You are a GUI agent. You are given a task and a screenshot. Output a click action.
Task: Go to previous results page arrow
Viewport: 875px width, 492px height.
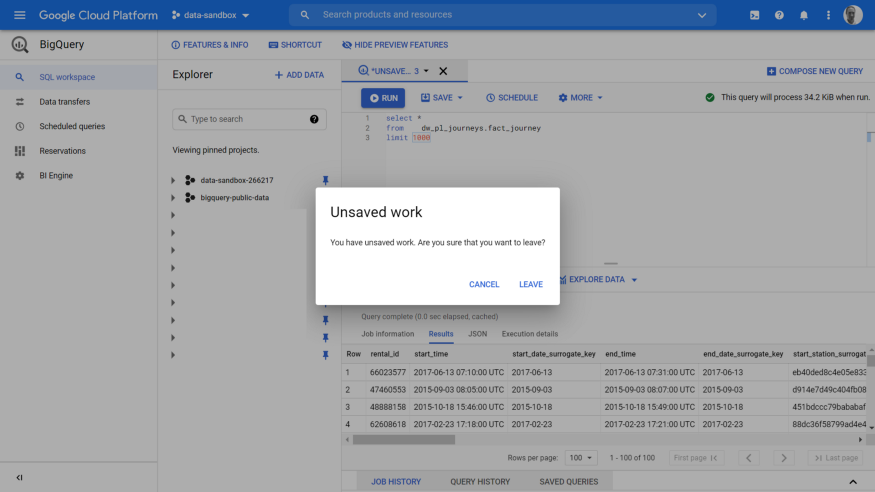click(x=748, y=458)
